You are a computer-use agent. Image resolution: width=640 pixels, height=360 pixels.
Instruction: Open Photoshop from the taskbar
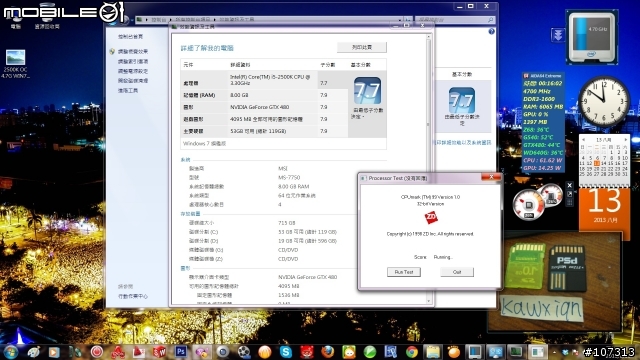pyautogui.click(x=180, y=351)
